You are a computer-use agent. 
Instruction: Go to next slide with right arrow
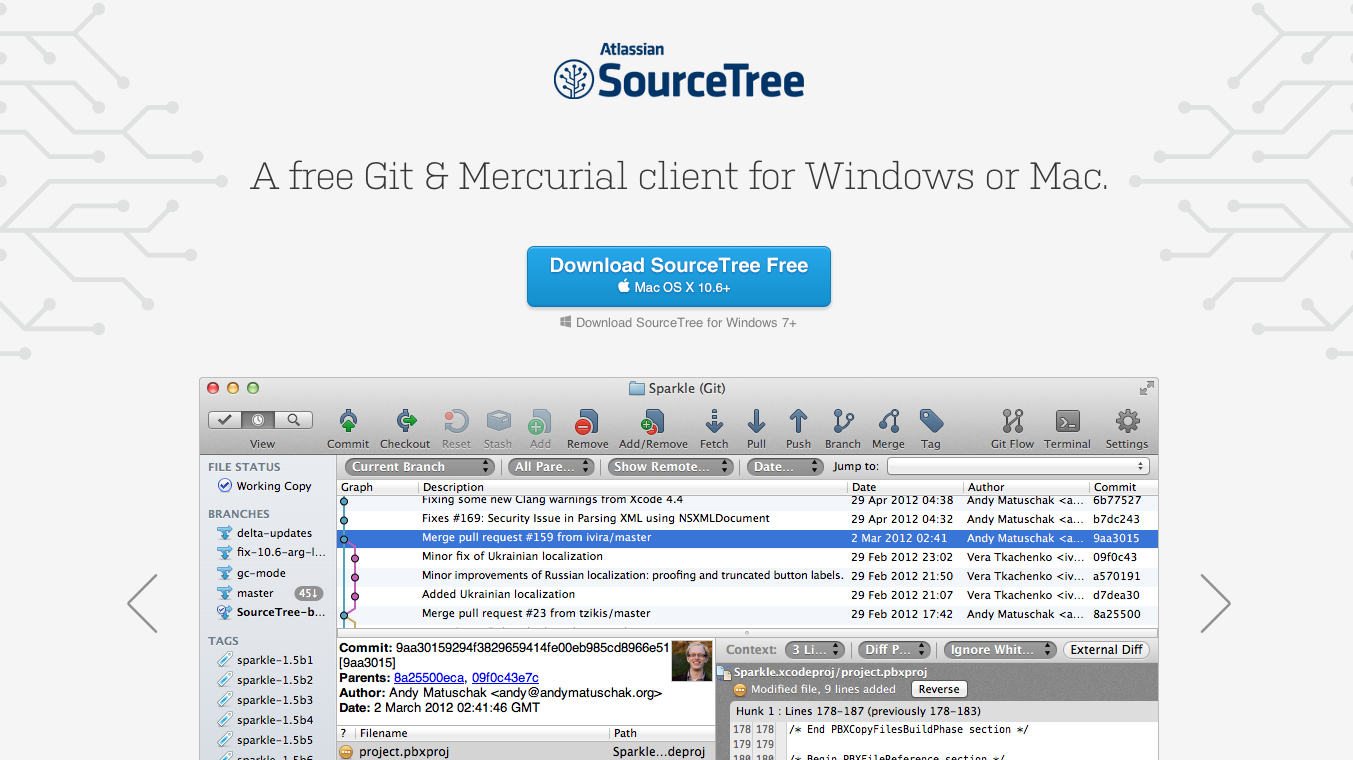[x=1215, y=603]
